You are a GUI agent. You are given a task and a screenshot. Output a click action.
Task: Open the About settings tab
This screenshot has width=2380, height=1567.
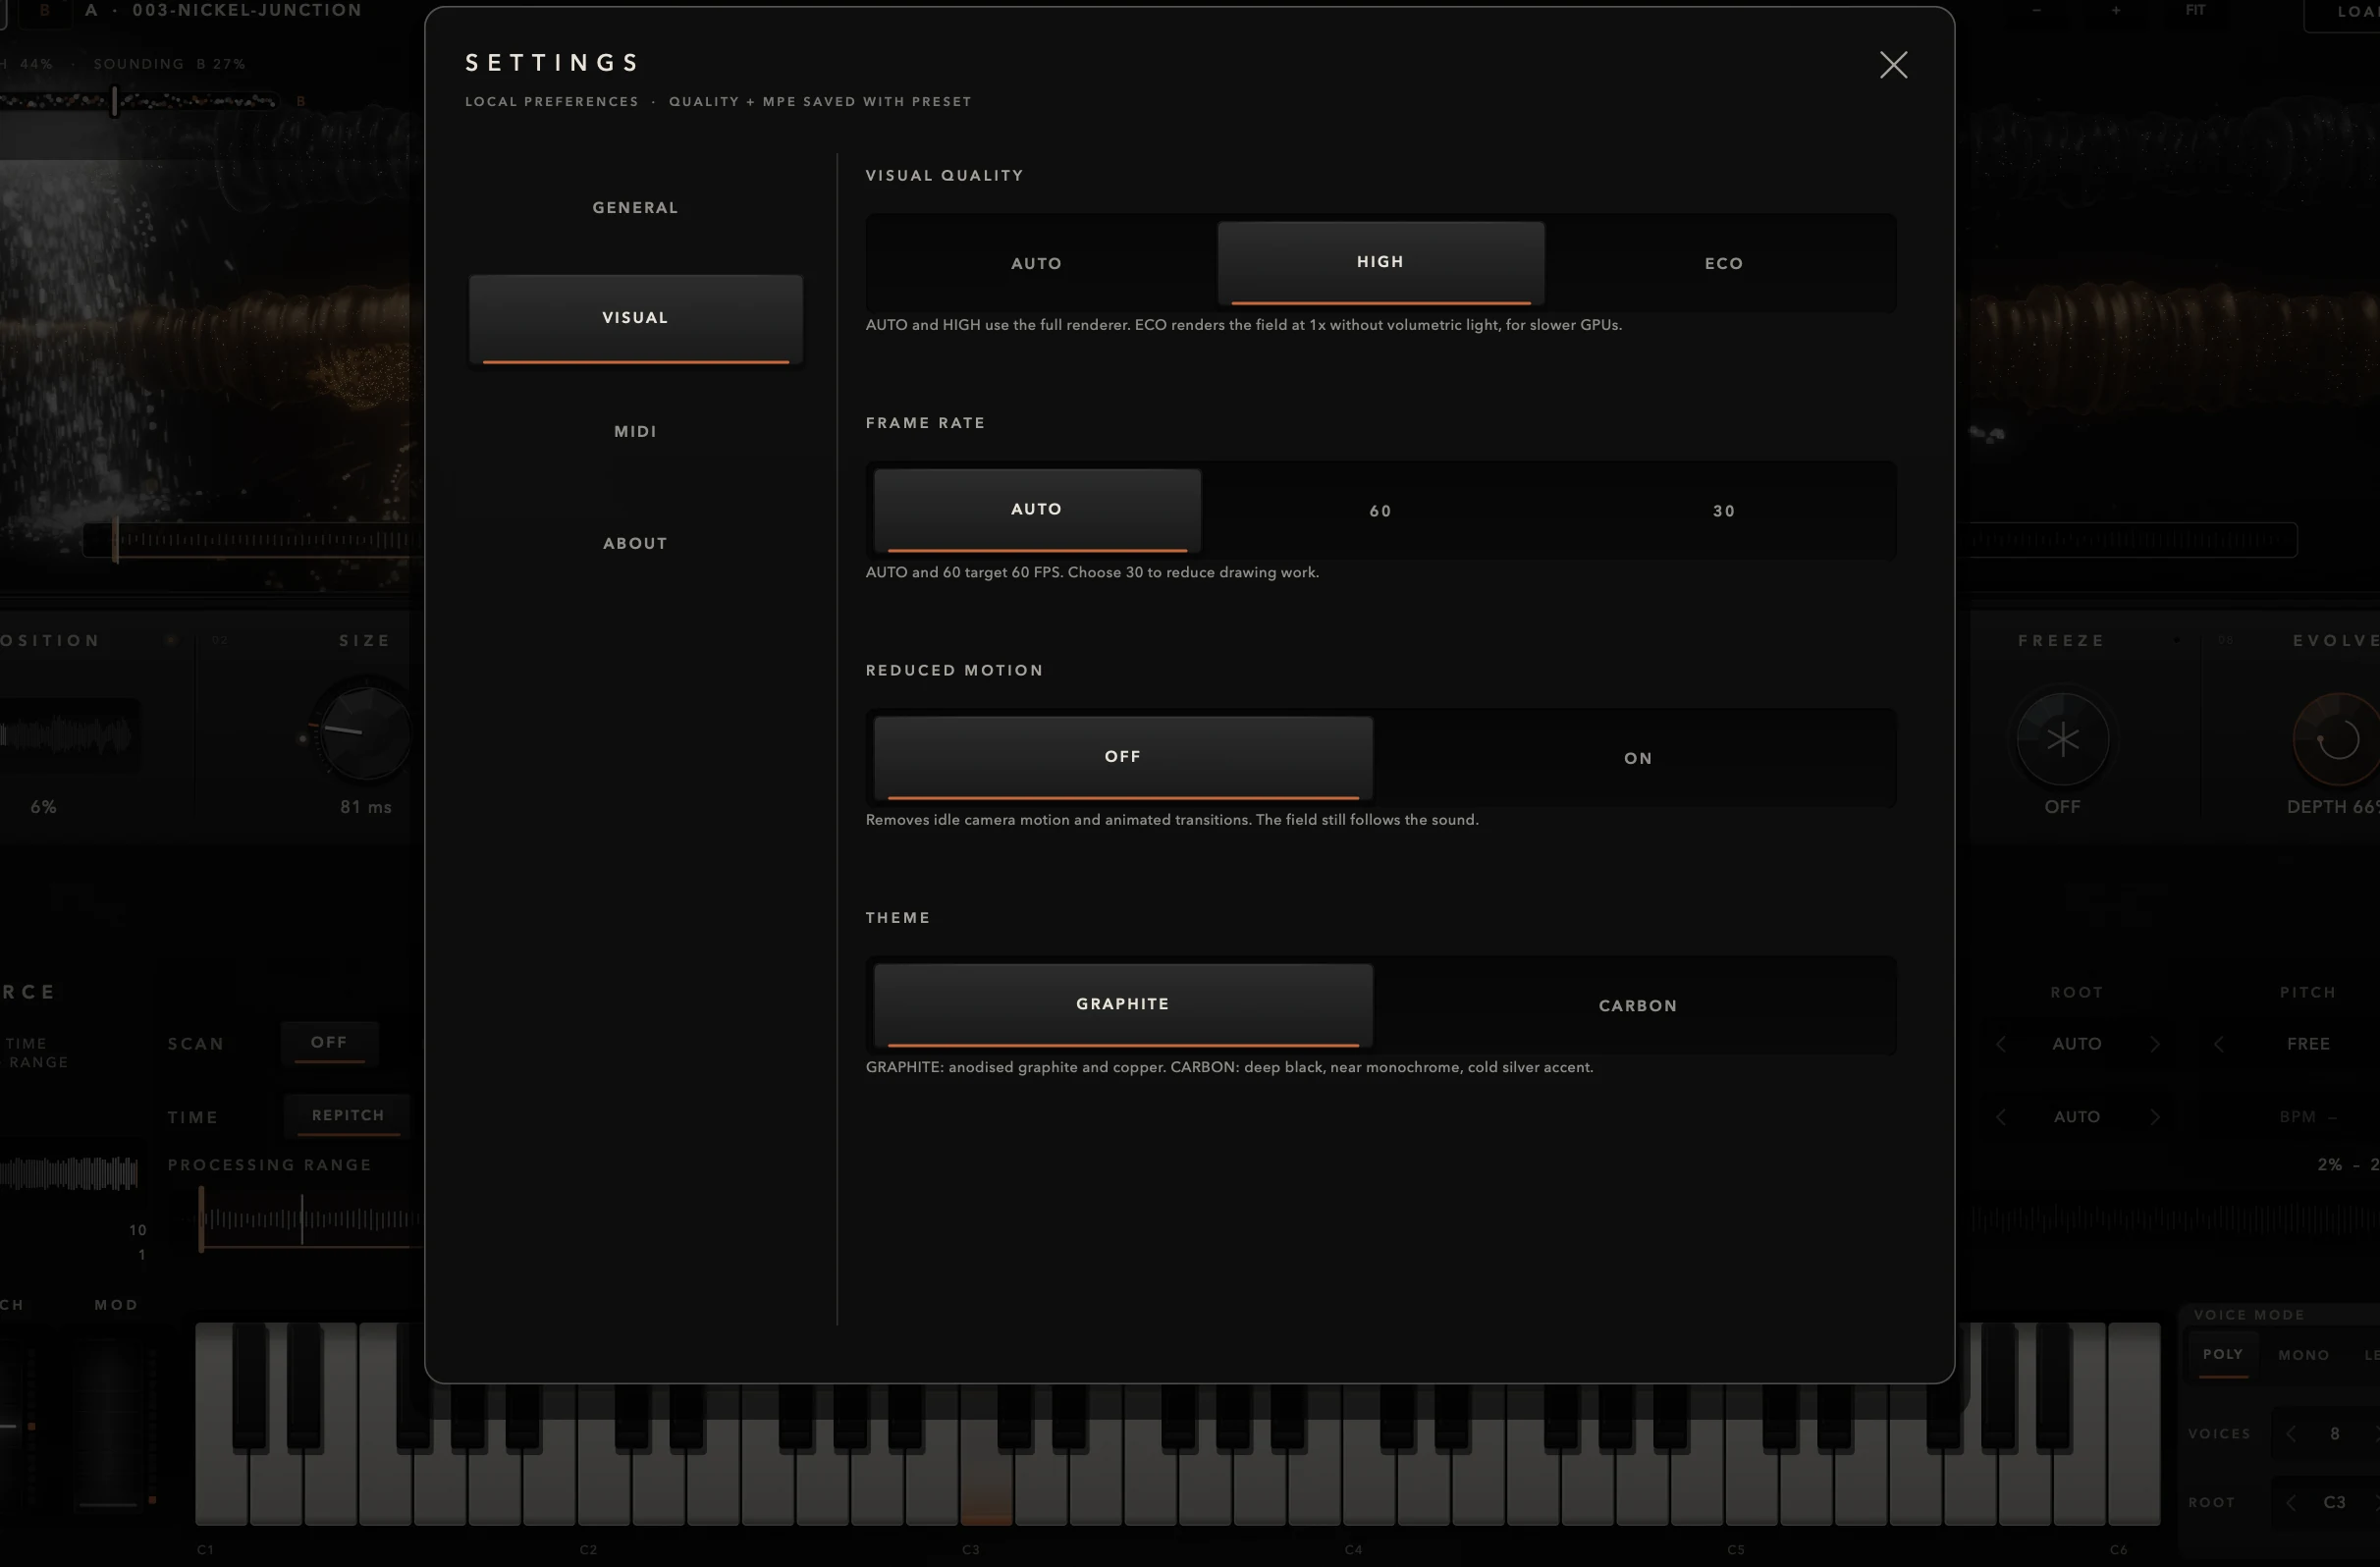point(635,543)
